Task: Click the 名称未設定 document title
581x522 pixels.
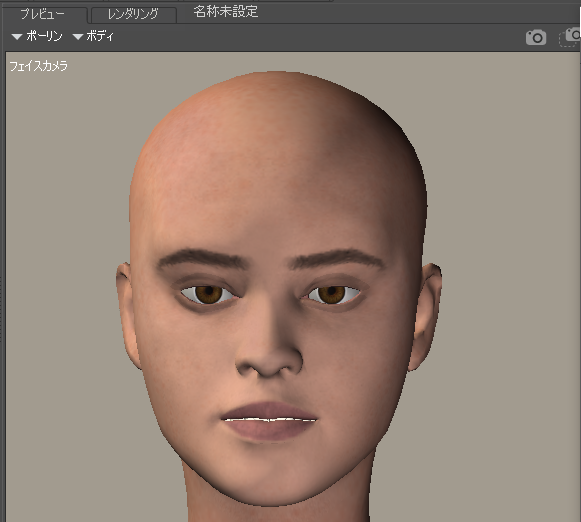Action: (226, 12)
